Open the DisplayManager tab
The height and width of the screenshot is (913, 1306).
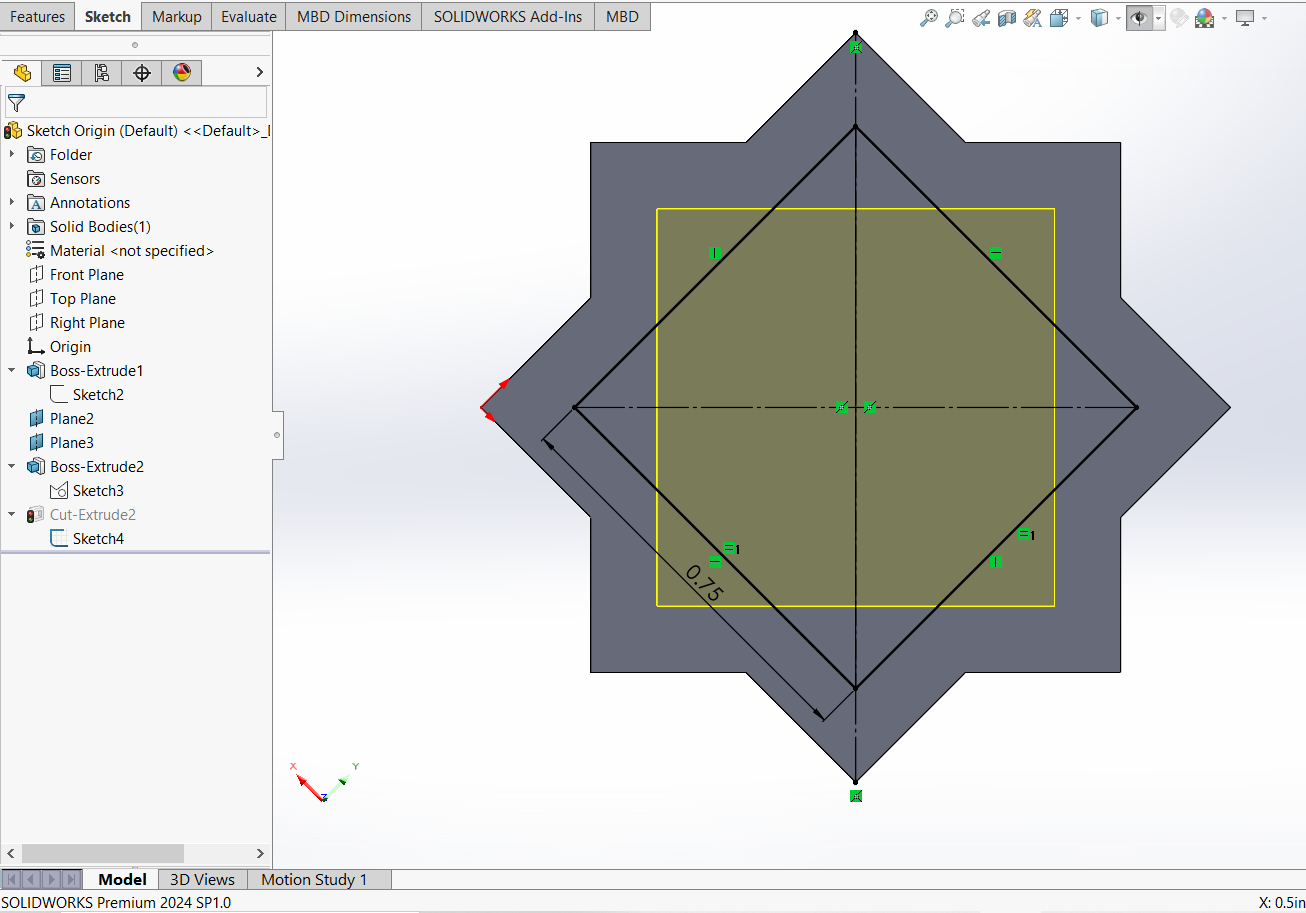(x=182, y=72)
